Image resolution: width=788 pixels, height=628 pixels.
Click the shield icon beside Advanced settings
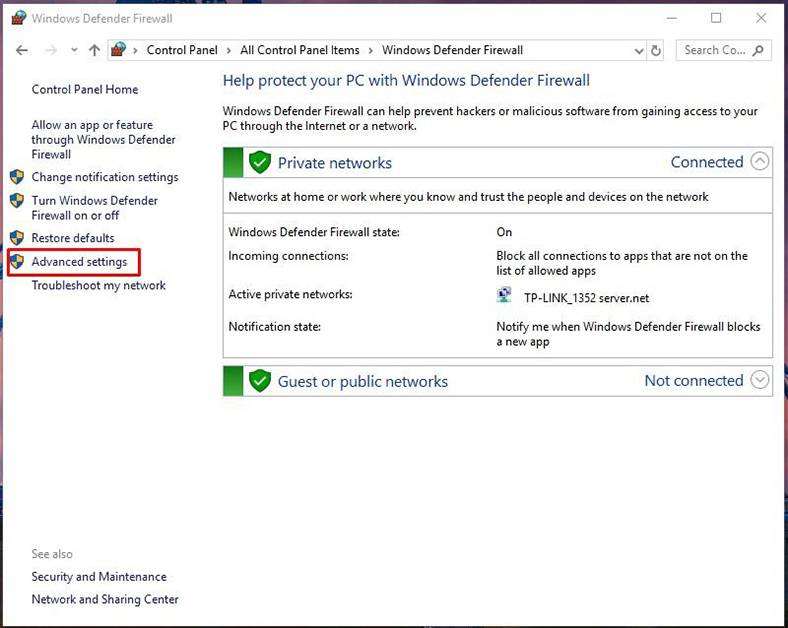(x=17, y=261)
